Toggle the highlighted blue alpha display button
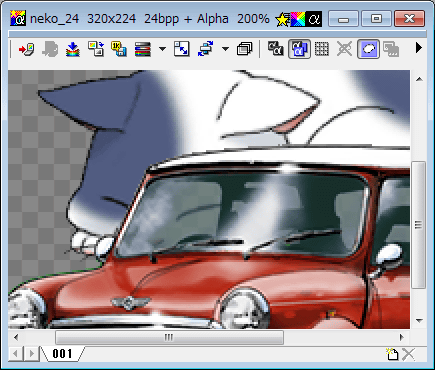 [299, 49]
